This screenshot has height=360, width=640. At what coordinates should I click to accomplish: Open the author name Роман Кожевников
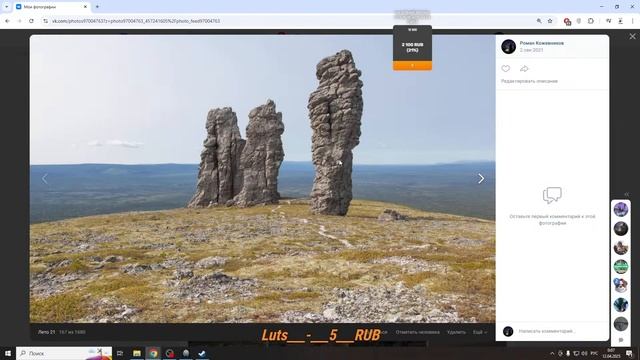point(542,43)
